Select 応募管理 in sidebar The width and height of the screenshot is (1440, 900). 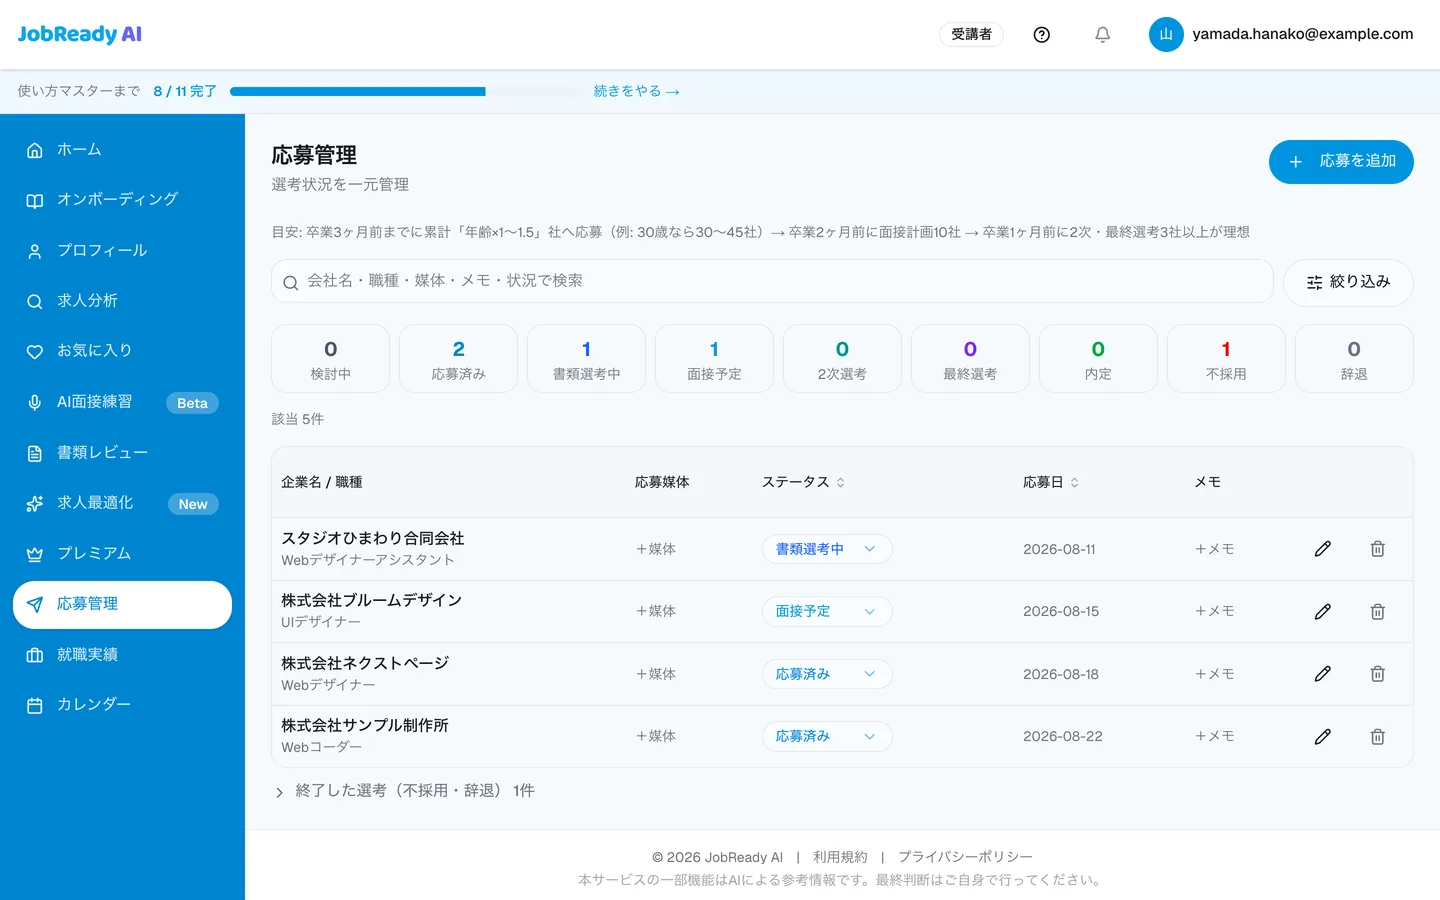[122, 605]
